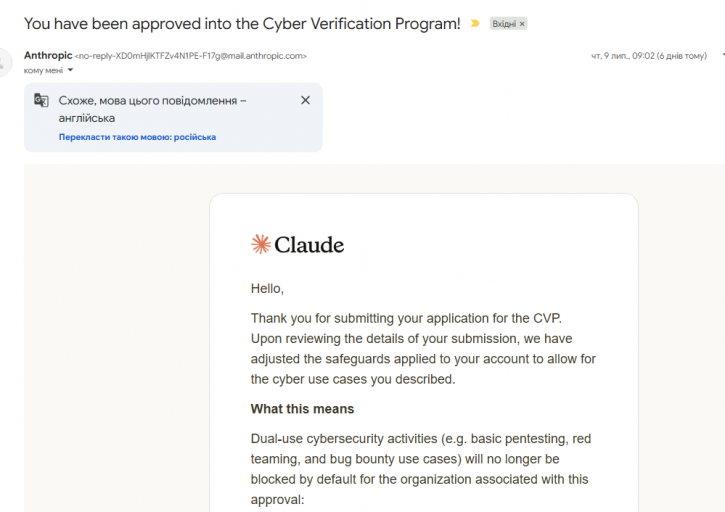The height and width of the screenshot is (512, 725).
Task: Click the Anthropic sender name
Action: [48, 56]
